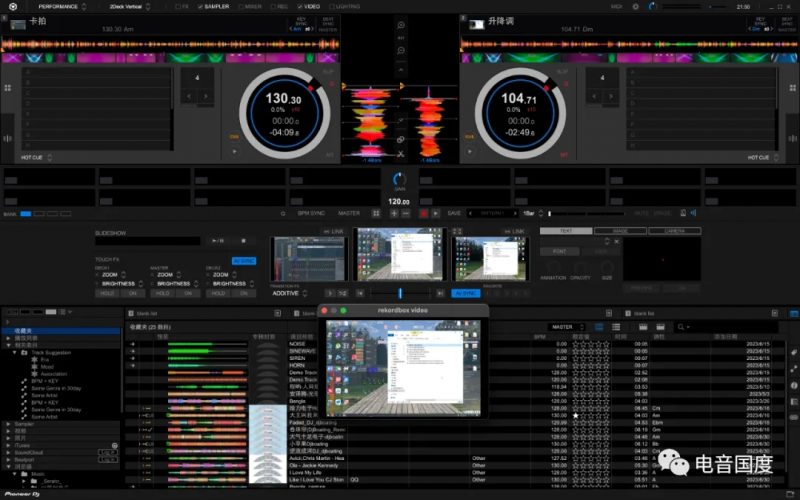Click deck 2 waveform panel icon
This screenshot has height=500, width=800.
(792, 138)
